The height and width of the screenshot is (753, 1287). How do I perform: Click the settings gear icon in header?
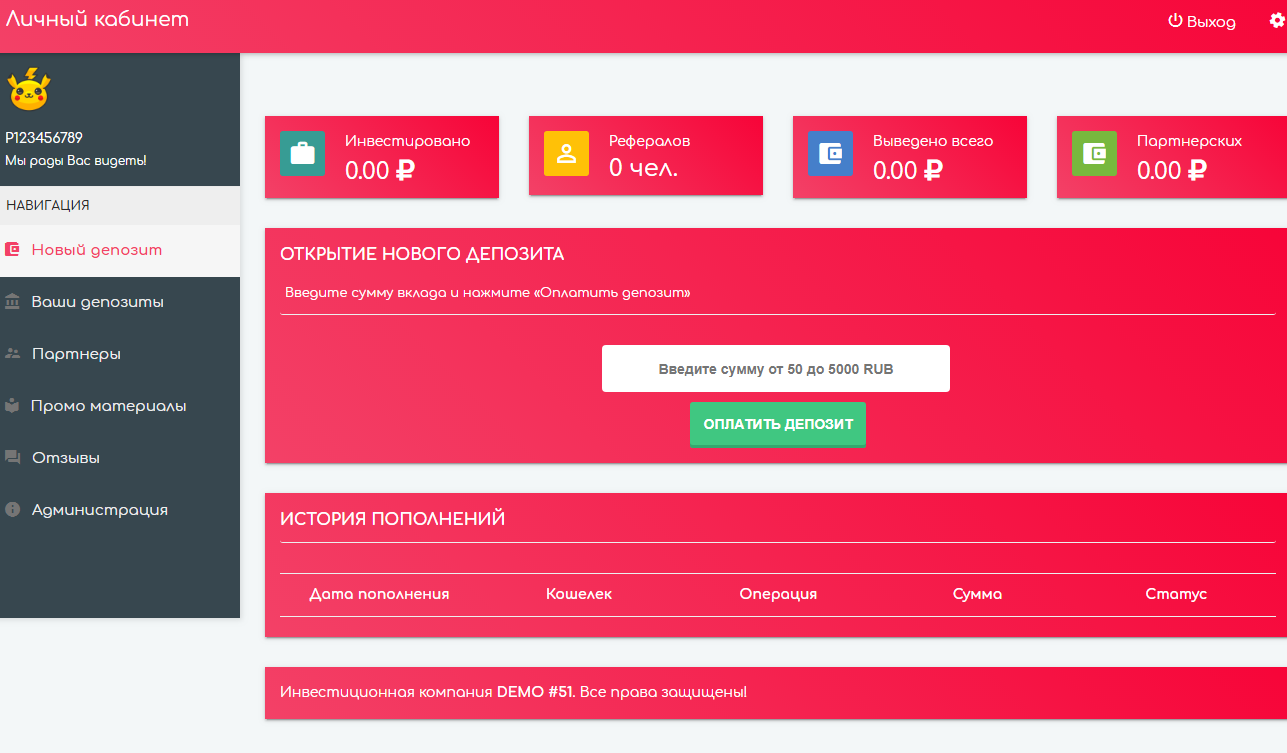point(1276,20)
